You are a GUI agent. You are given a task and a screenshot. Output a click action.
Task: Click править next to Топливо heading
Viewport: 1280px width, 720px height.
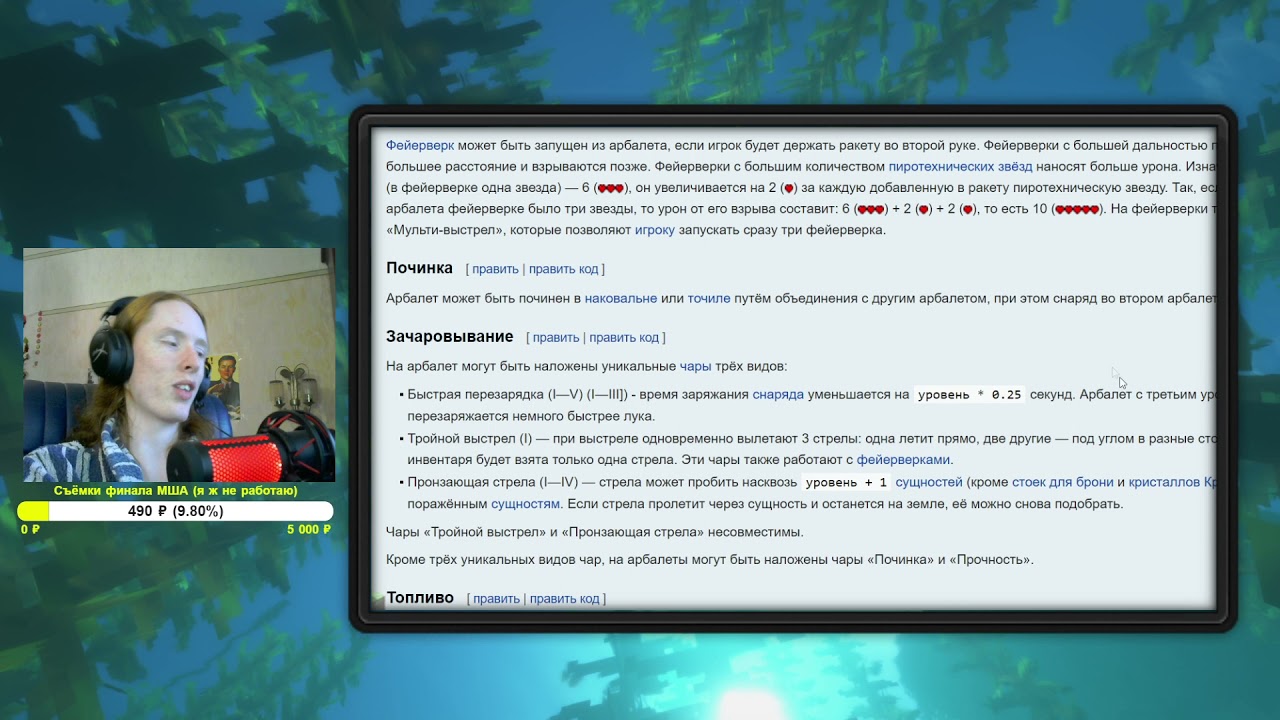[496, 599]
